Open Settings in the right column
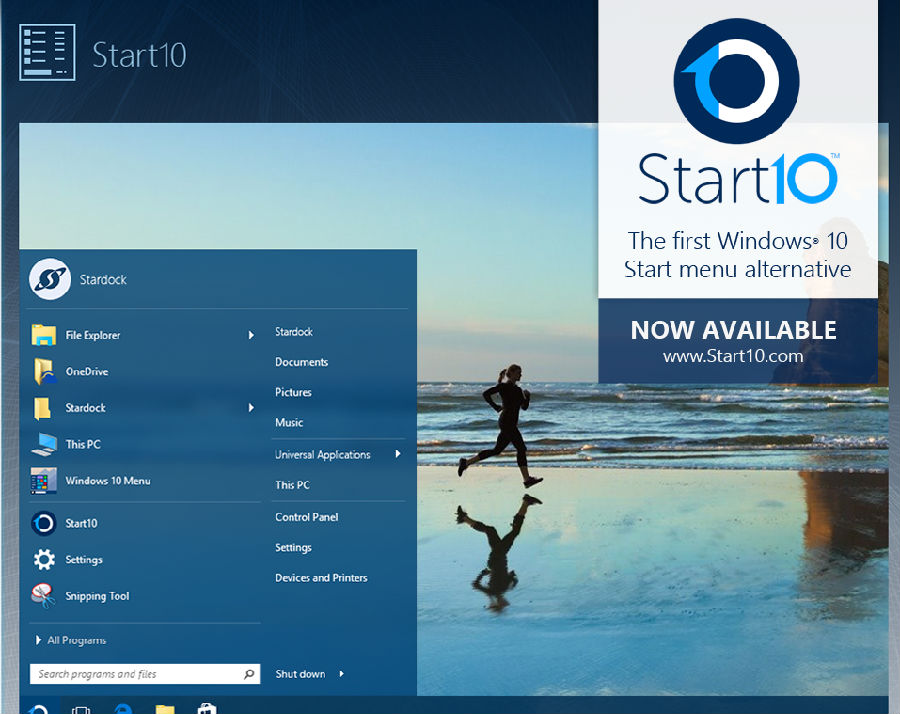 (x=293, y=548)
